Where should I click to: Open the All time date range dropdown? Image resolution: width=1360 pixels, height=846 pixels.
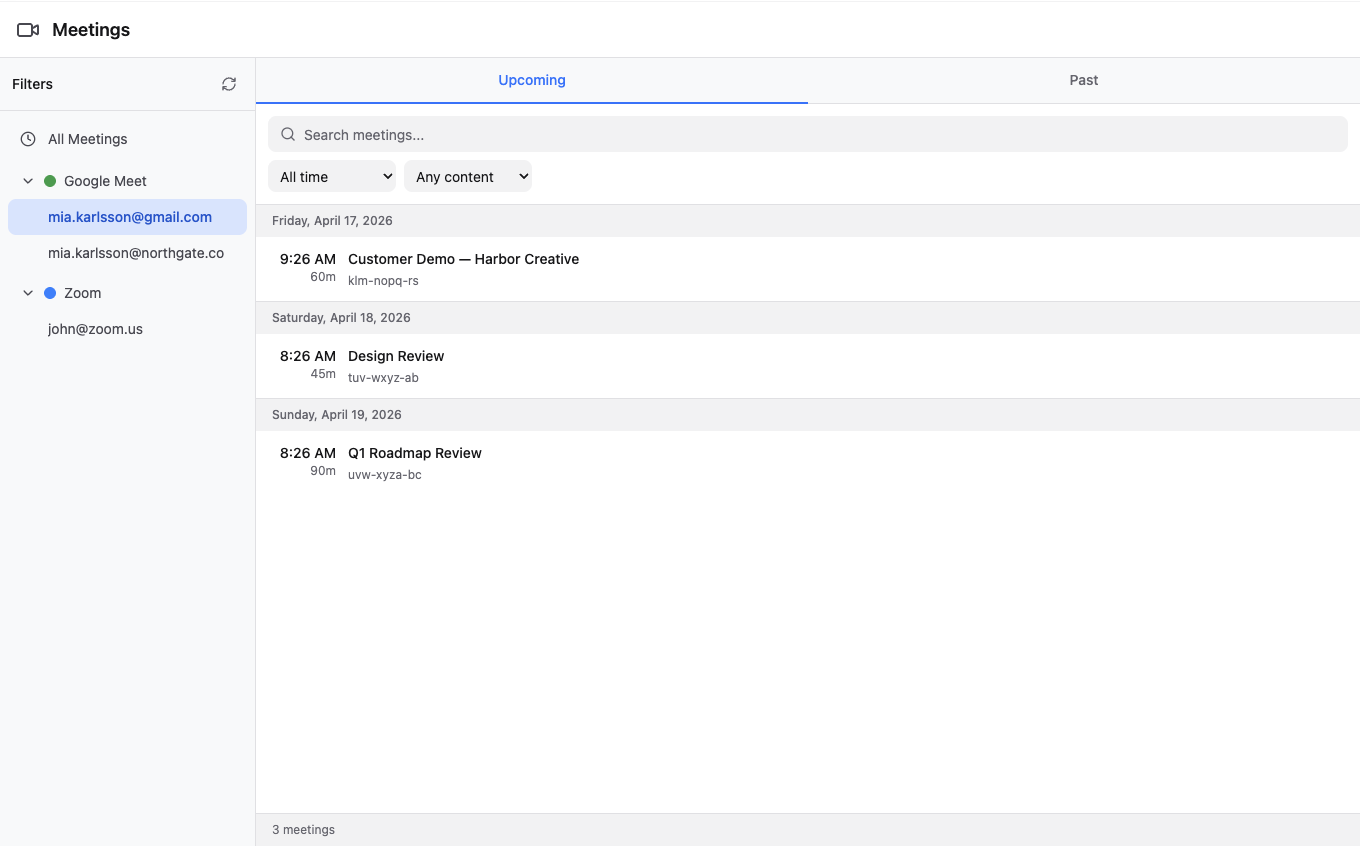(332, 176)
